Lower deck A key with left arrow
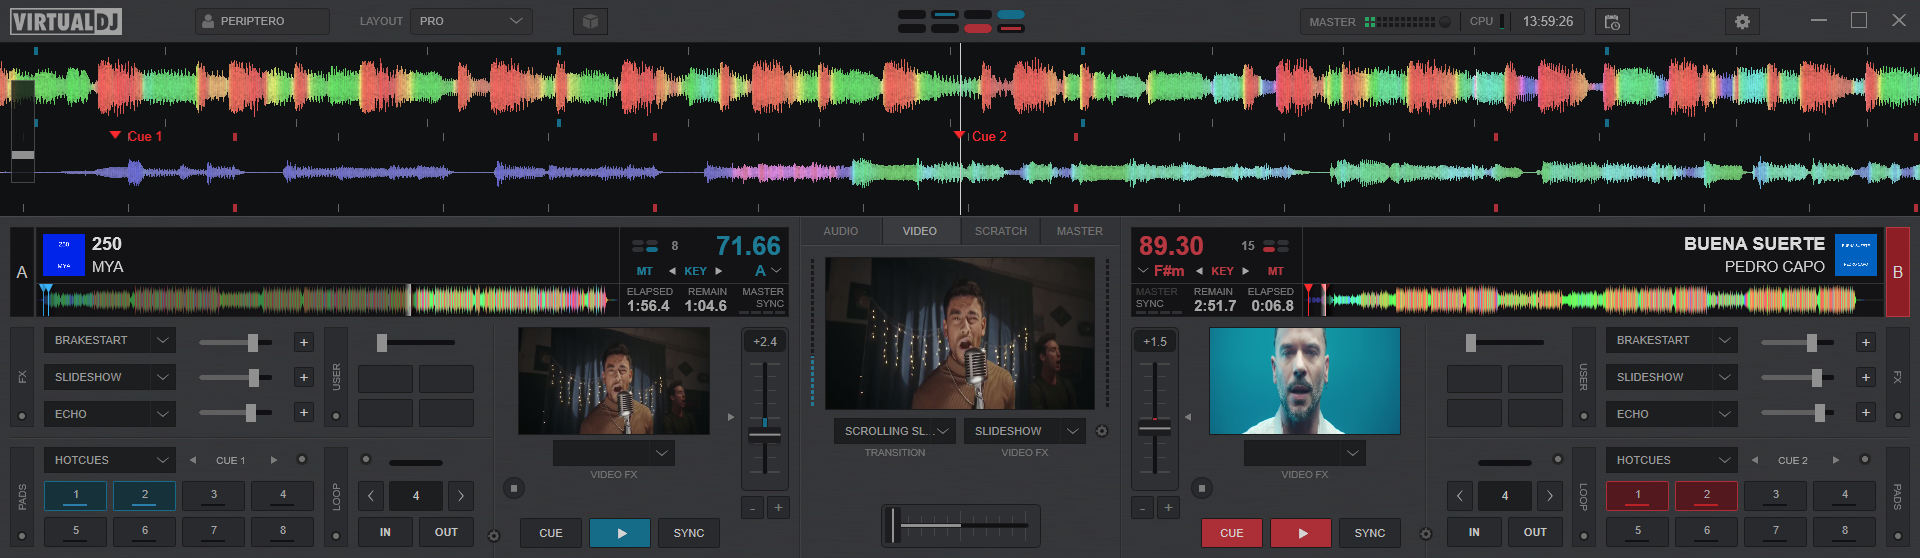1920x558 pixels. click(672, 271)
